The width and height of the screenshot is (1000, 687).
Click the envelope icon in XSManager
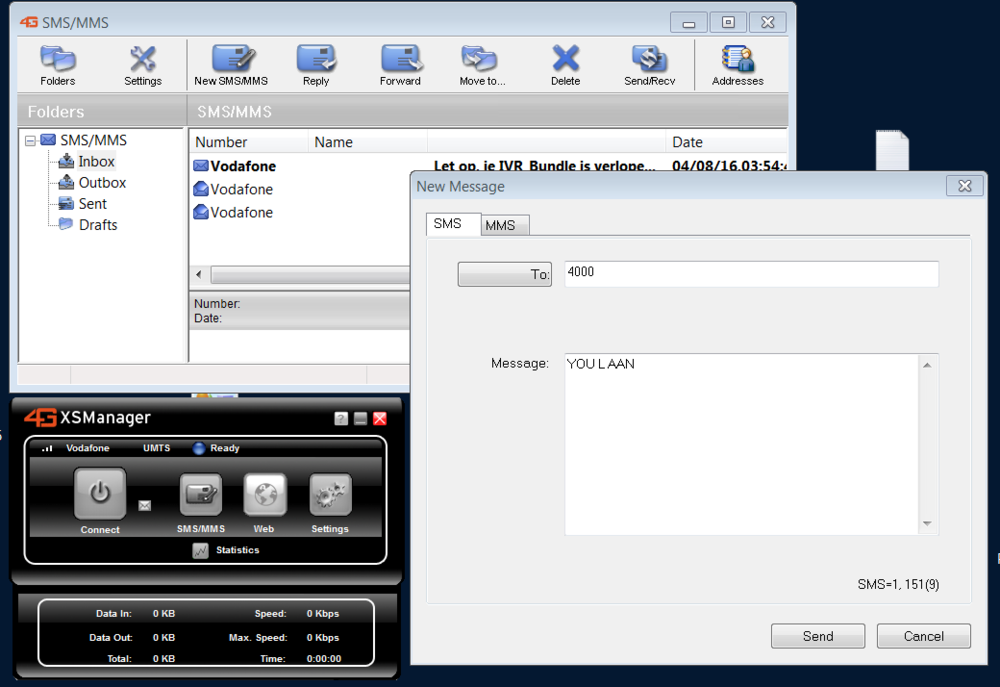[145, 506]
